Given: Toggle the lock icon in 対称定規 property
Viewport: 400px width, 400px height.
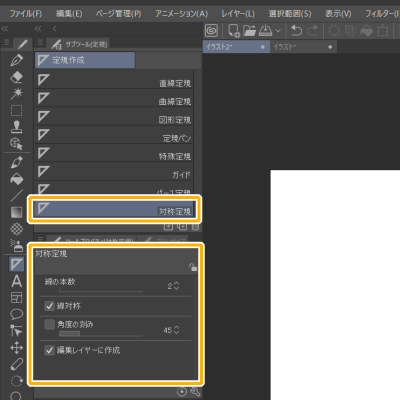Looking at the screenshot, I should point(193,267).
